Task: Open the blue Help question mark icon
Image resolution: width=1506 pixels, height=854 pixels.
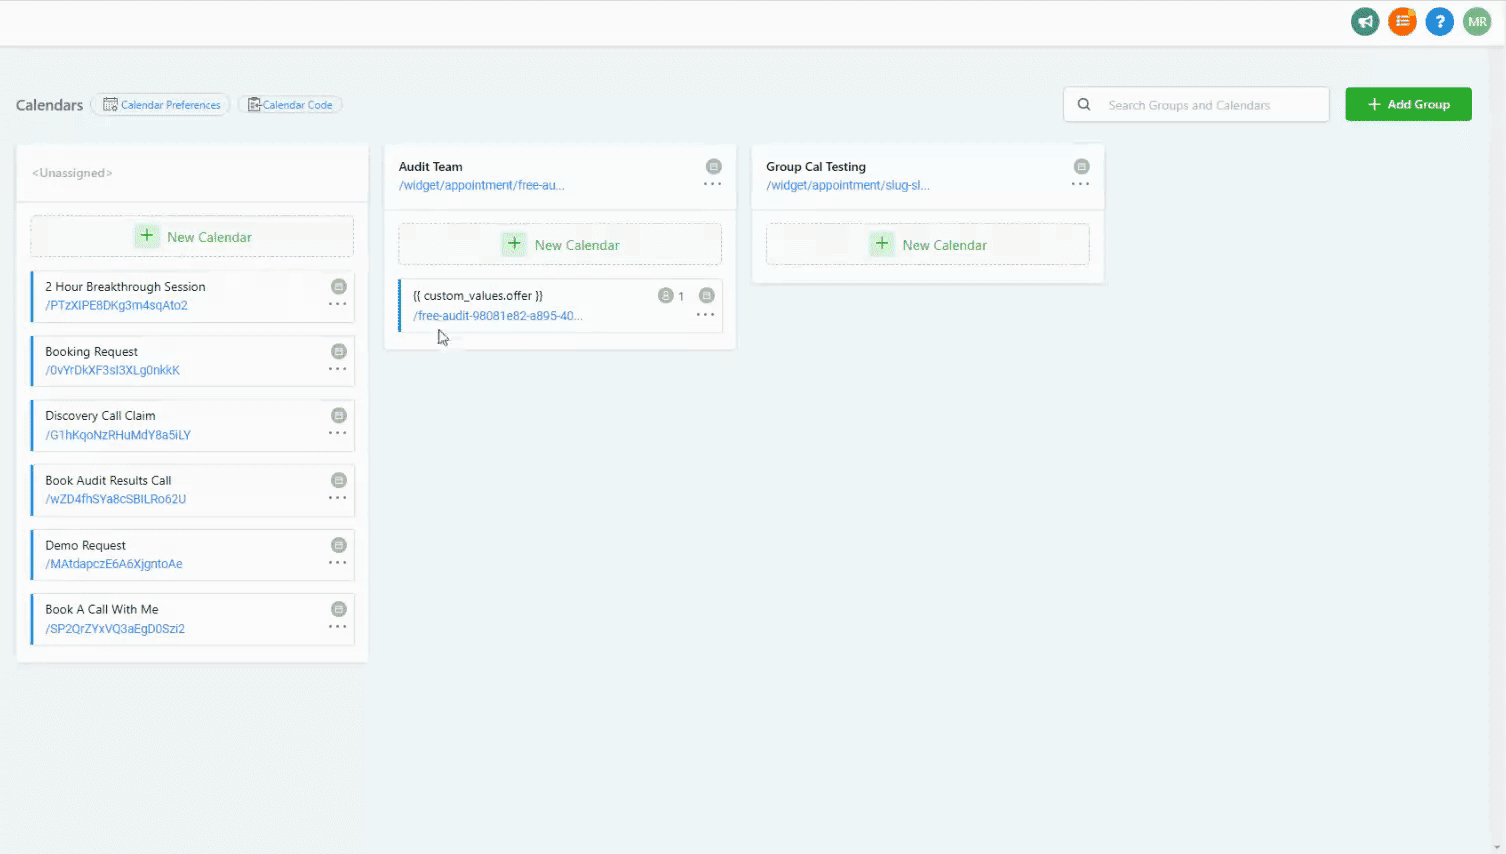Action: 1439,21
